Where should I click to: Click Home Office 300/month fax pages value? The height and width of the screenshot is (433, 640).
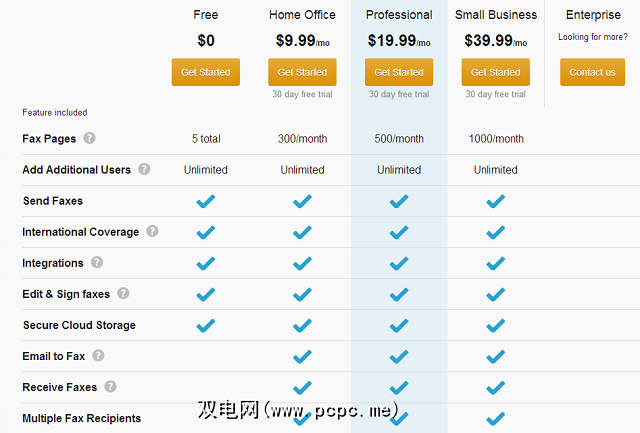(302, 139)
